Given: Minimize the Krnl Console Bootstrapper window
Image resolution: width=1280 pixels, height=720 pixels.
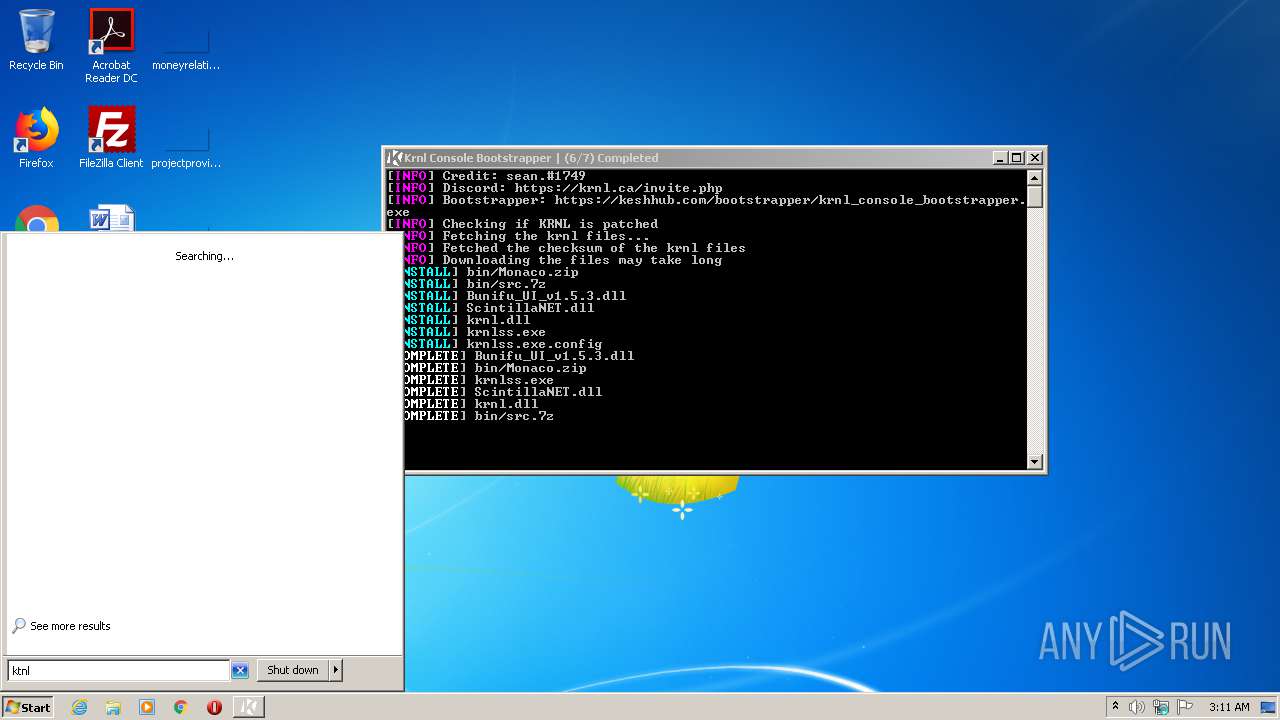Looking at the screenshot, I should [1000, 158].
